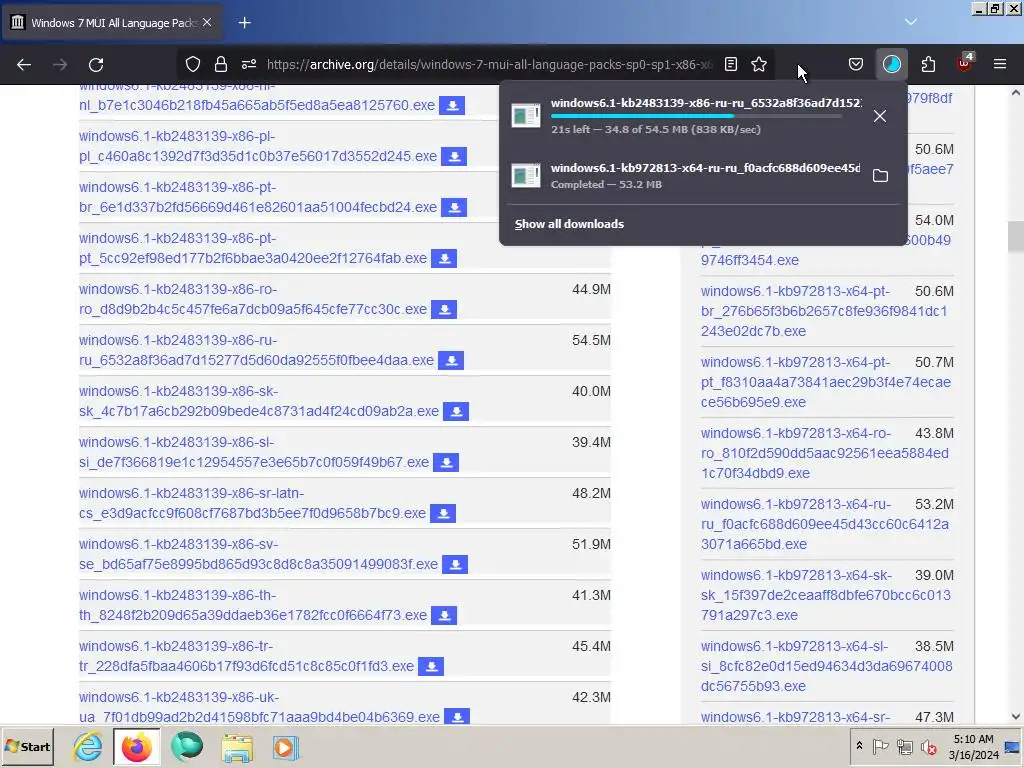Click the site security padlock icon
Screen dimensions: 1024x768
tap(221, 64)
